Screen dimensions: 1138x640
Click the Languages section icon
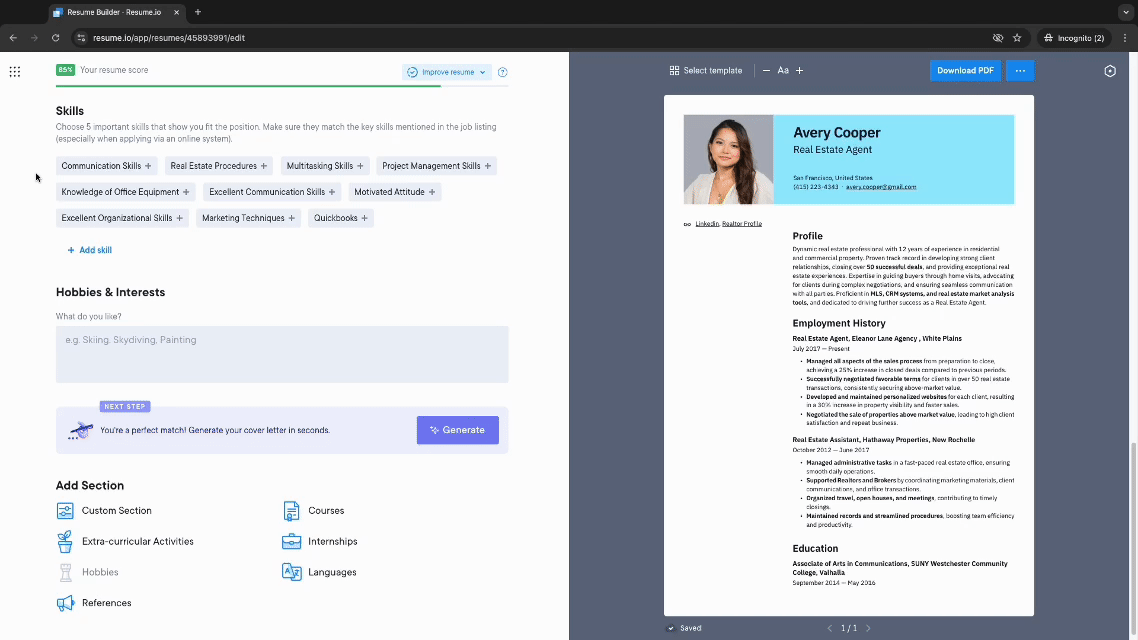pos(290,572)
